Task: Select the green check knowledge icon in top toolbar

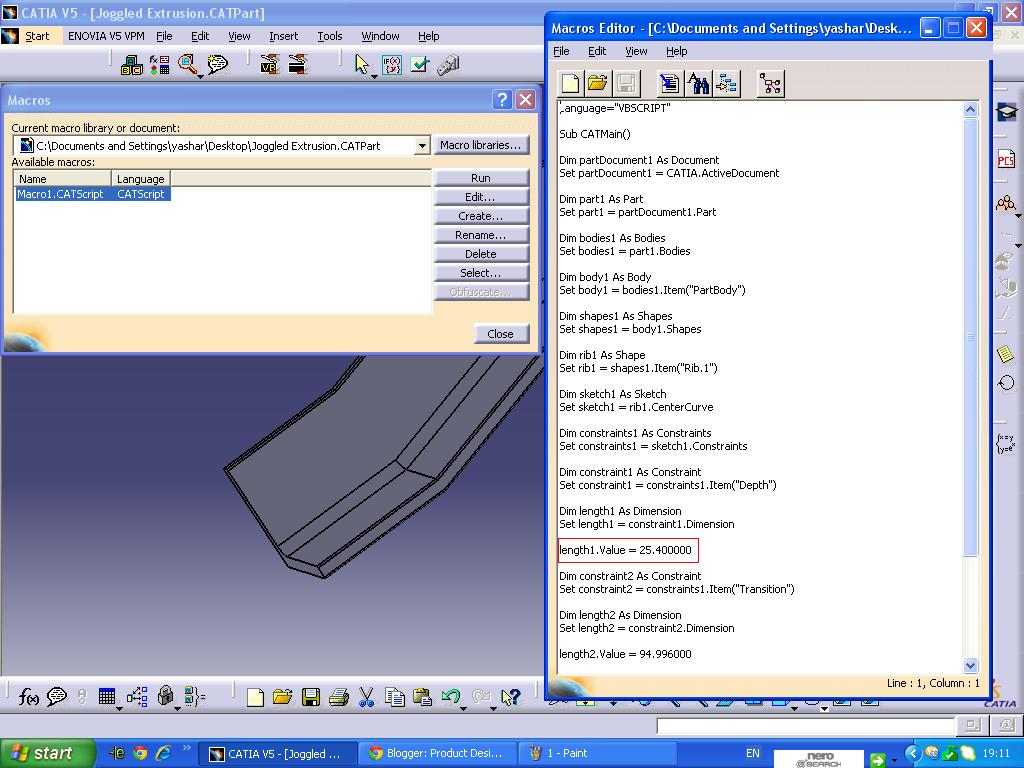Action: point(418,63)
